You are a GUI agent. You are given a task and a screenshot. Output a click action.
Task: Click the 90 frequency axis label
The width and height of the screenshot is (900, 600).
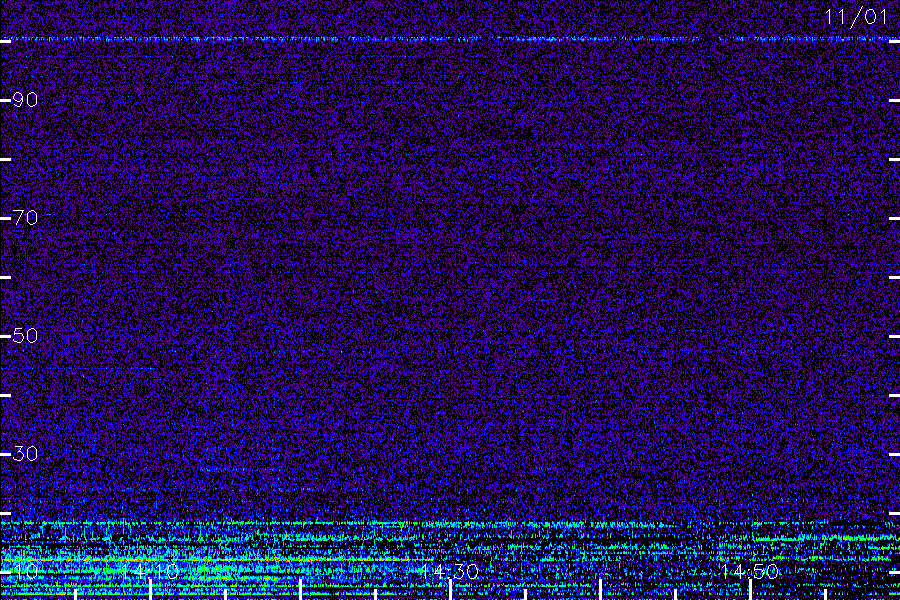(x=25, y=100)
